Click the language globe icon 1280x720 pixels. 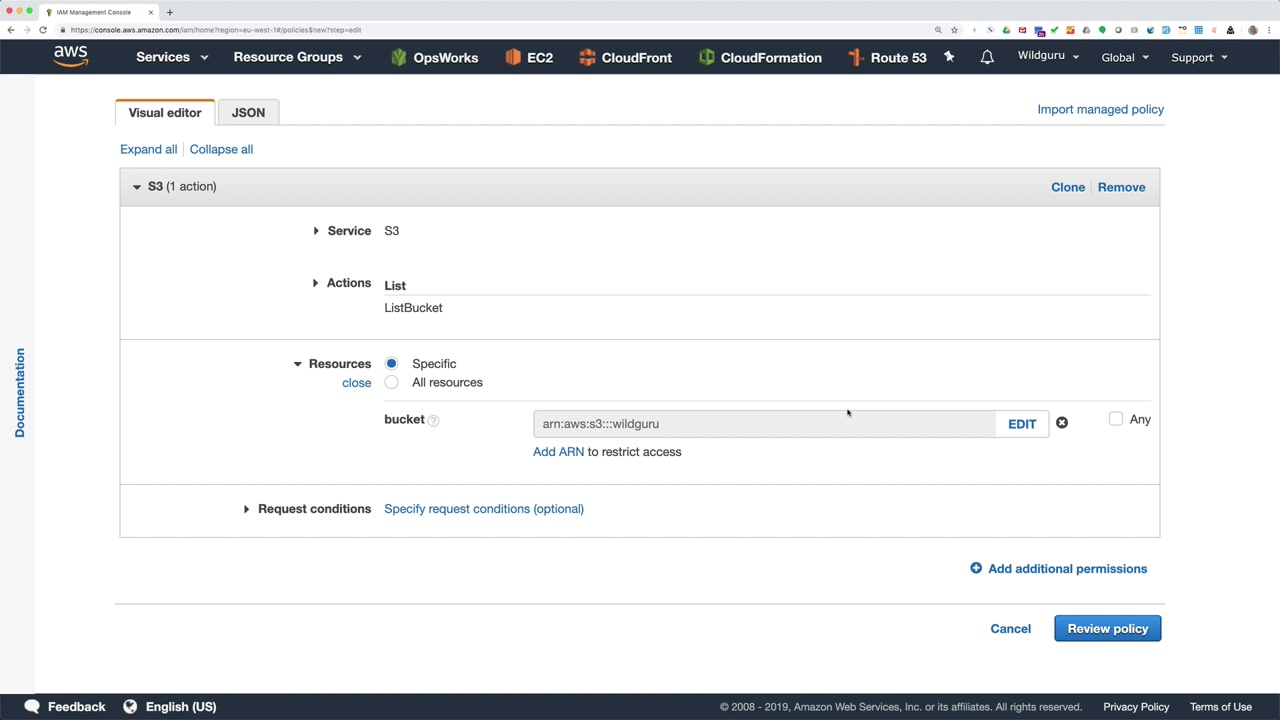coord(130,706)
